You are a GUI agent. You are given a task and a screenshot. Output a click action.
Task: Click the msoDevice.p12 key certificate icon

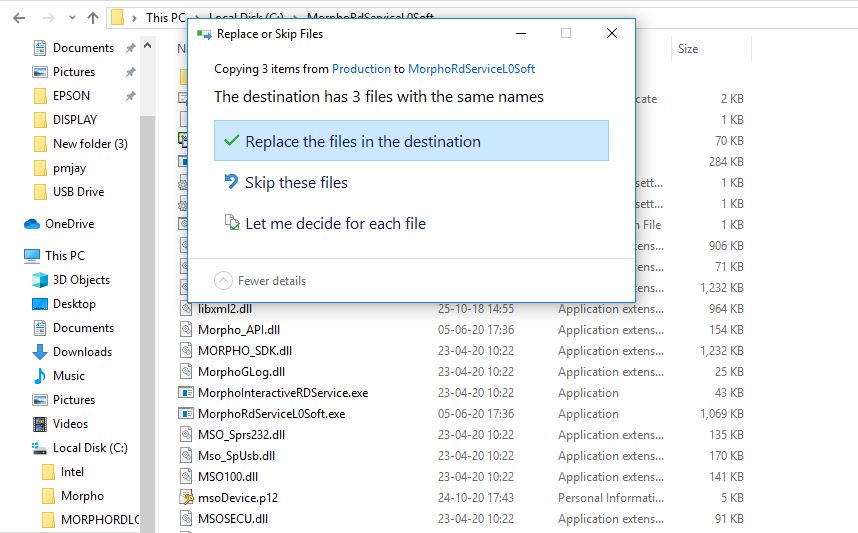tap(186, 497)
